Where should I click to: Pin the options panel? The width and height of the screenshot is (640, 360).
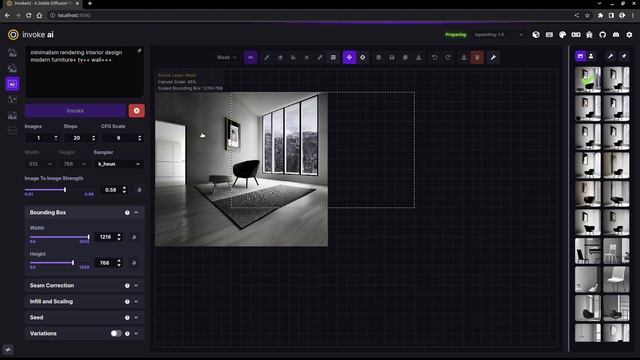click(139, 51)
